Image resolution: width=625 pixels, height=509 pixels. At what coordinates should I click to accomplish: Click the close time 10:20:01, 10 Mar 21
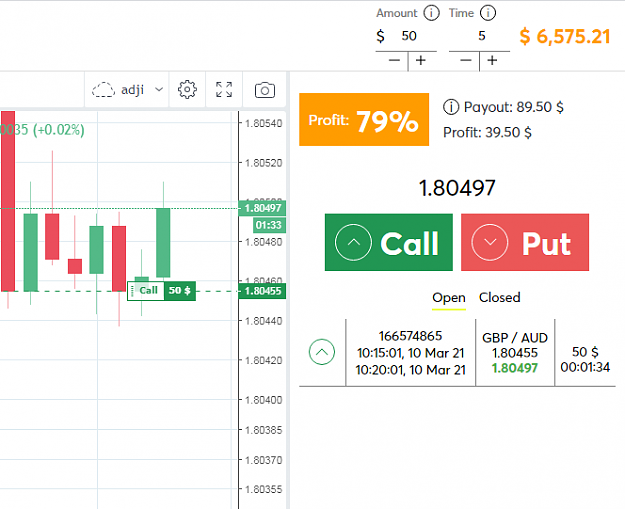tap(411, 370)
